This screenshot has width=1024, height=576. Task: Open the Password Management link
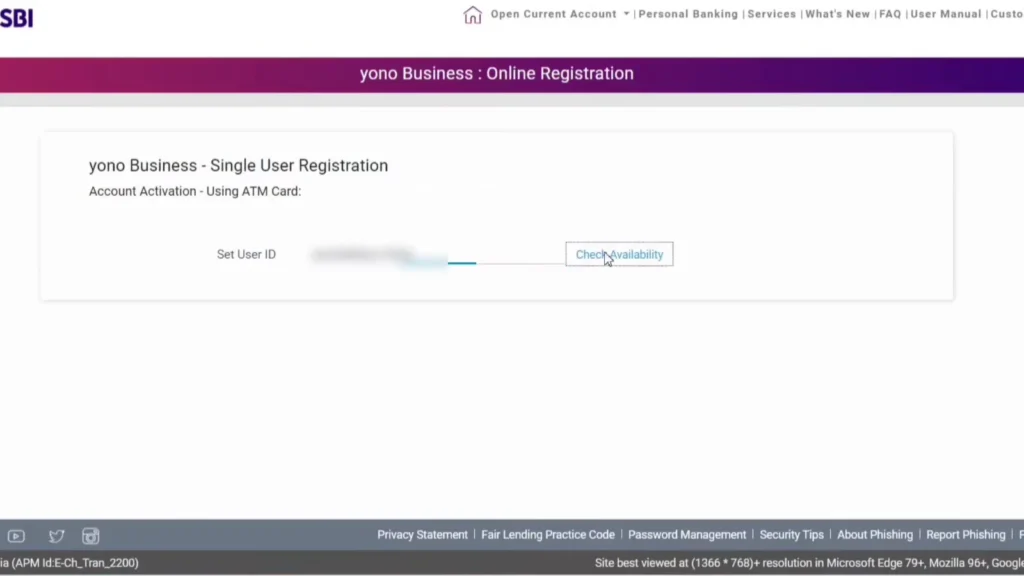pos(687,534)
